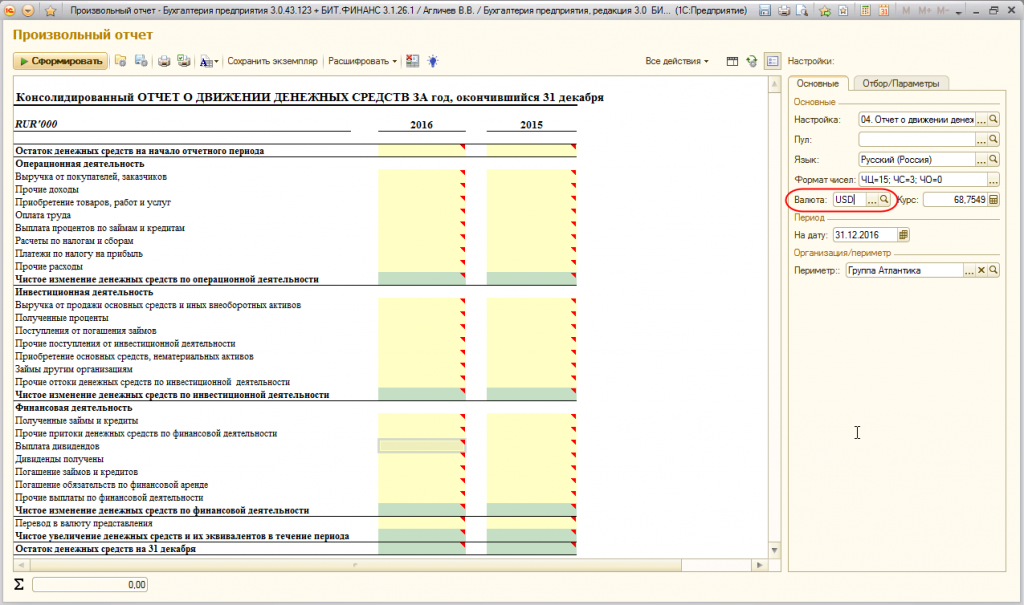Click the magnifier icon next to Валюта field
This screenshot has width=1024, height=605.
click(884, 200)
